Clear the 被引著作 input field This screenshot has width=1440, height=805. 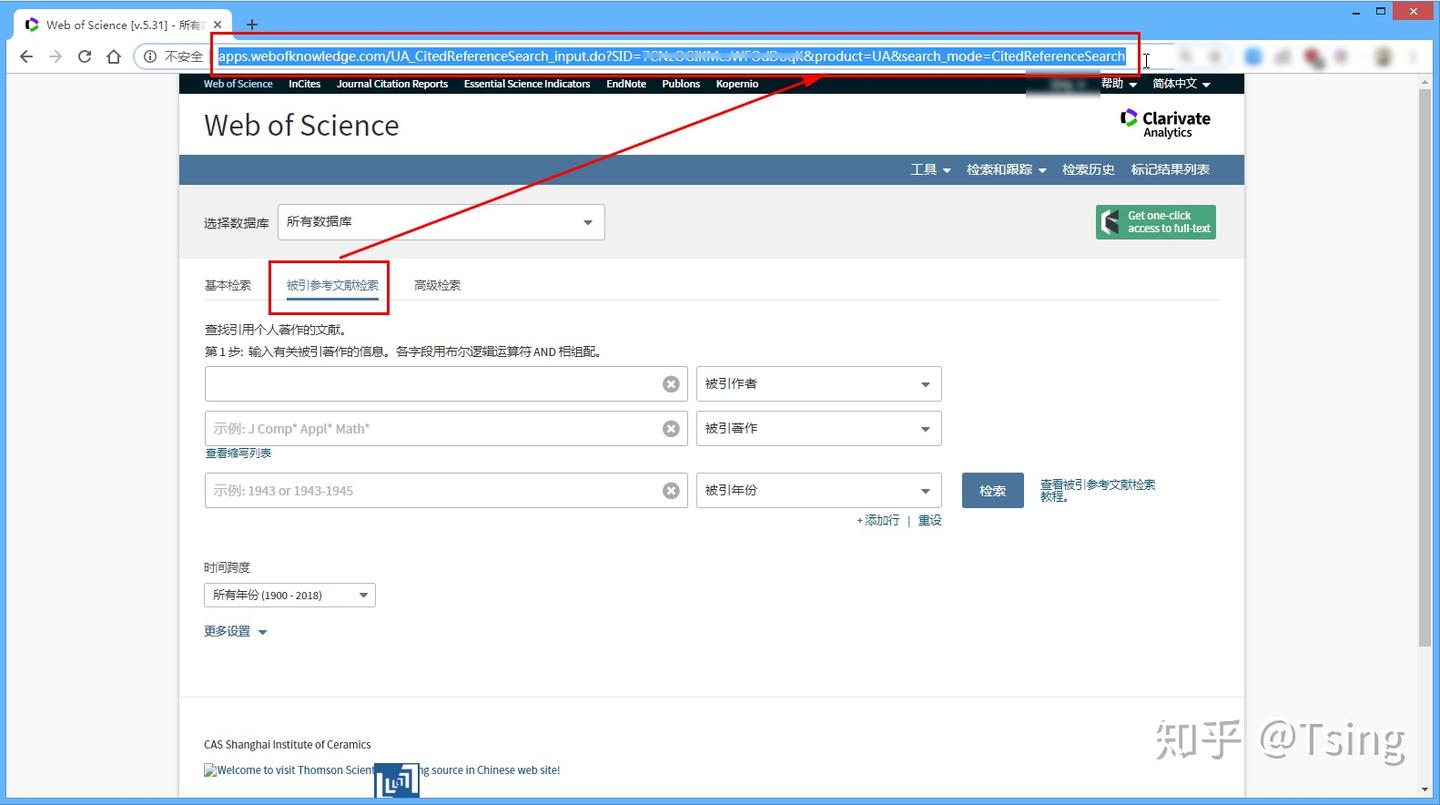click(x=671, y=429)
